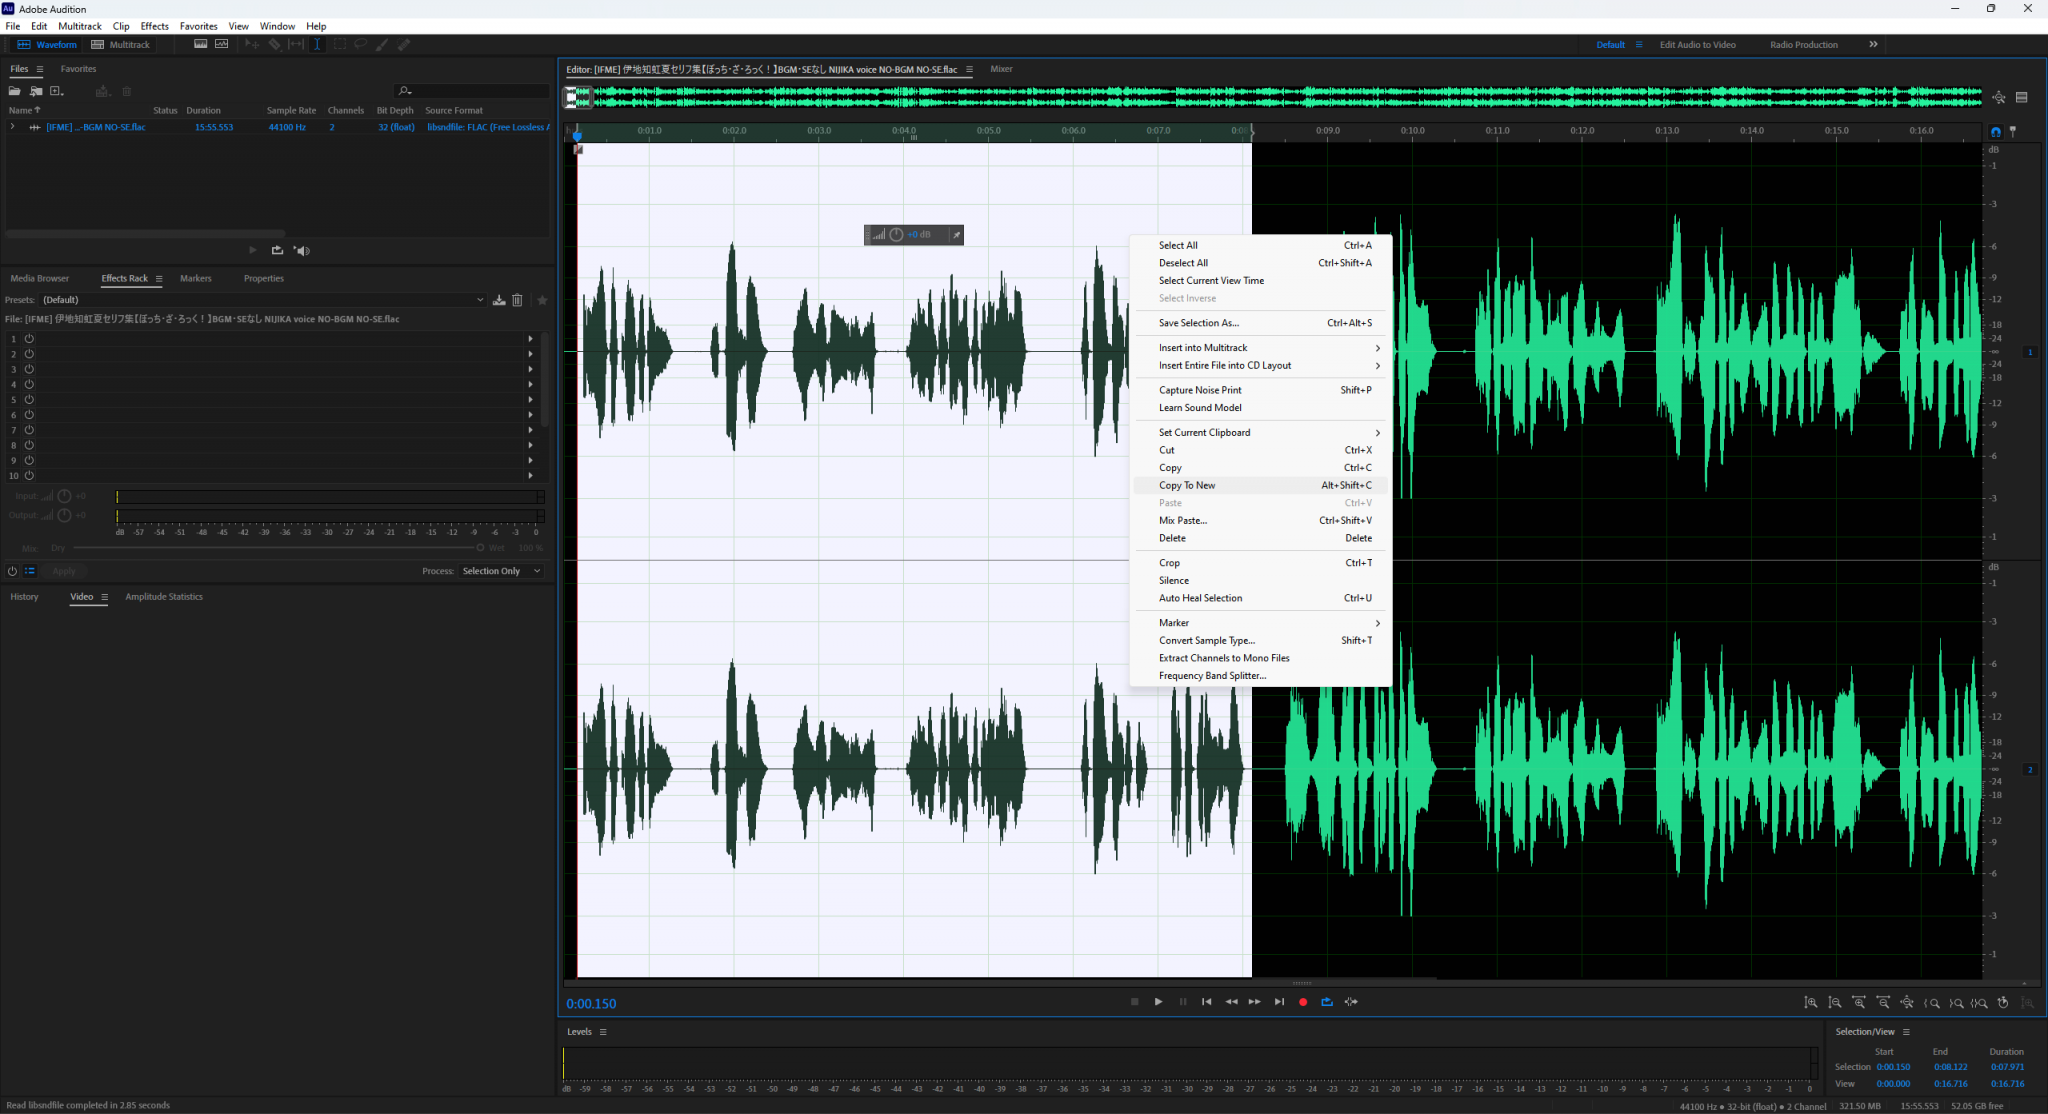Screen dimensions: 2048x1114
Task: Choose Copy To New from context menu
Action: [x=1186, y=485]
